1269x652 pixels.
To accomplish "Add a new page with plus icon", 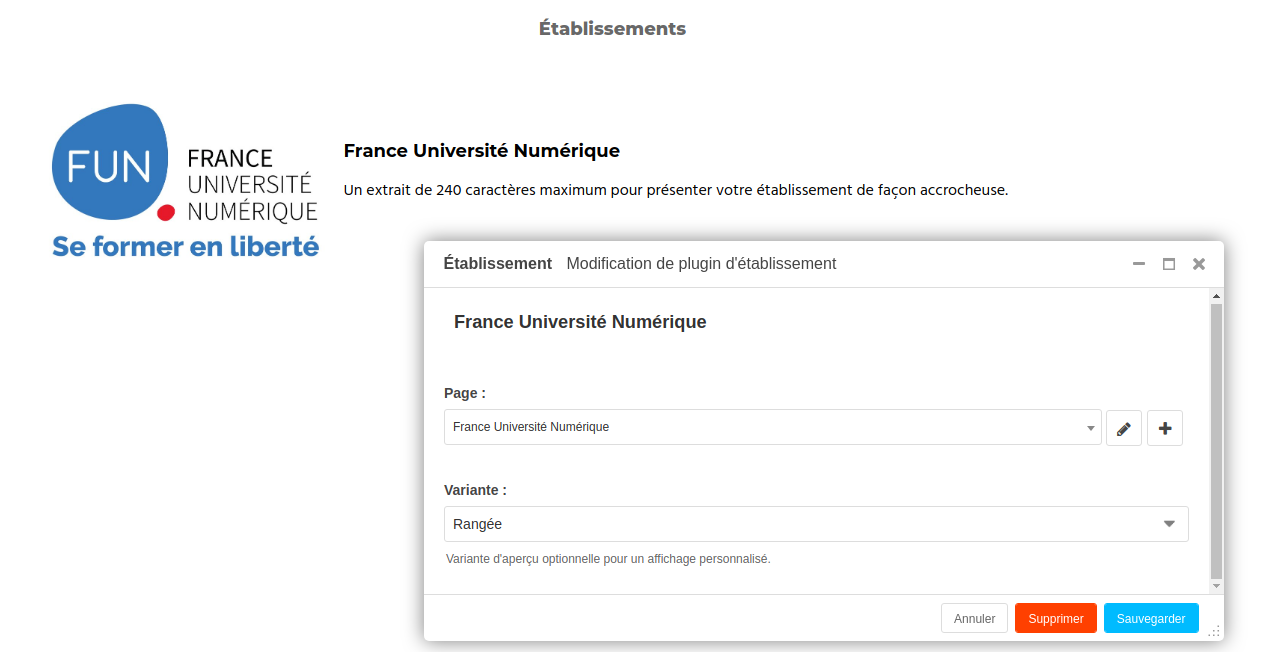I will (x=1165, y=428).
